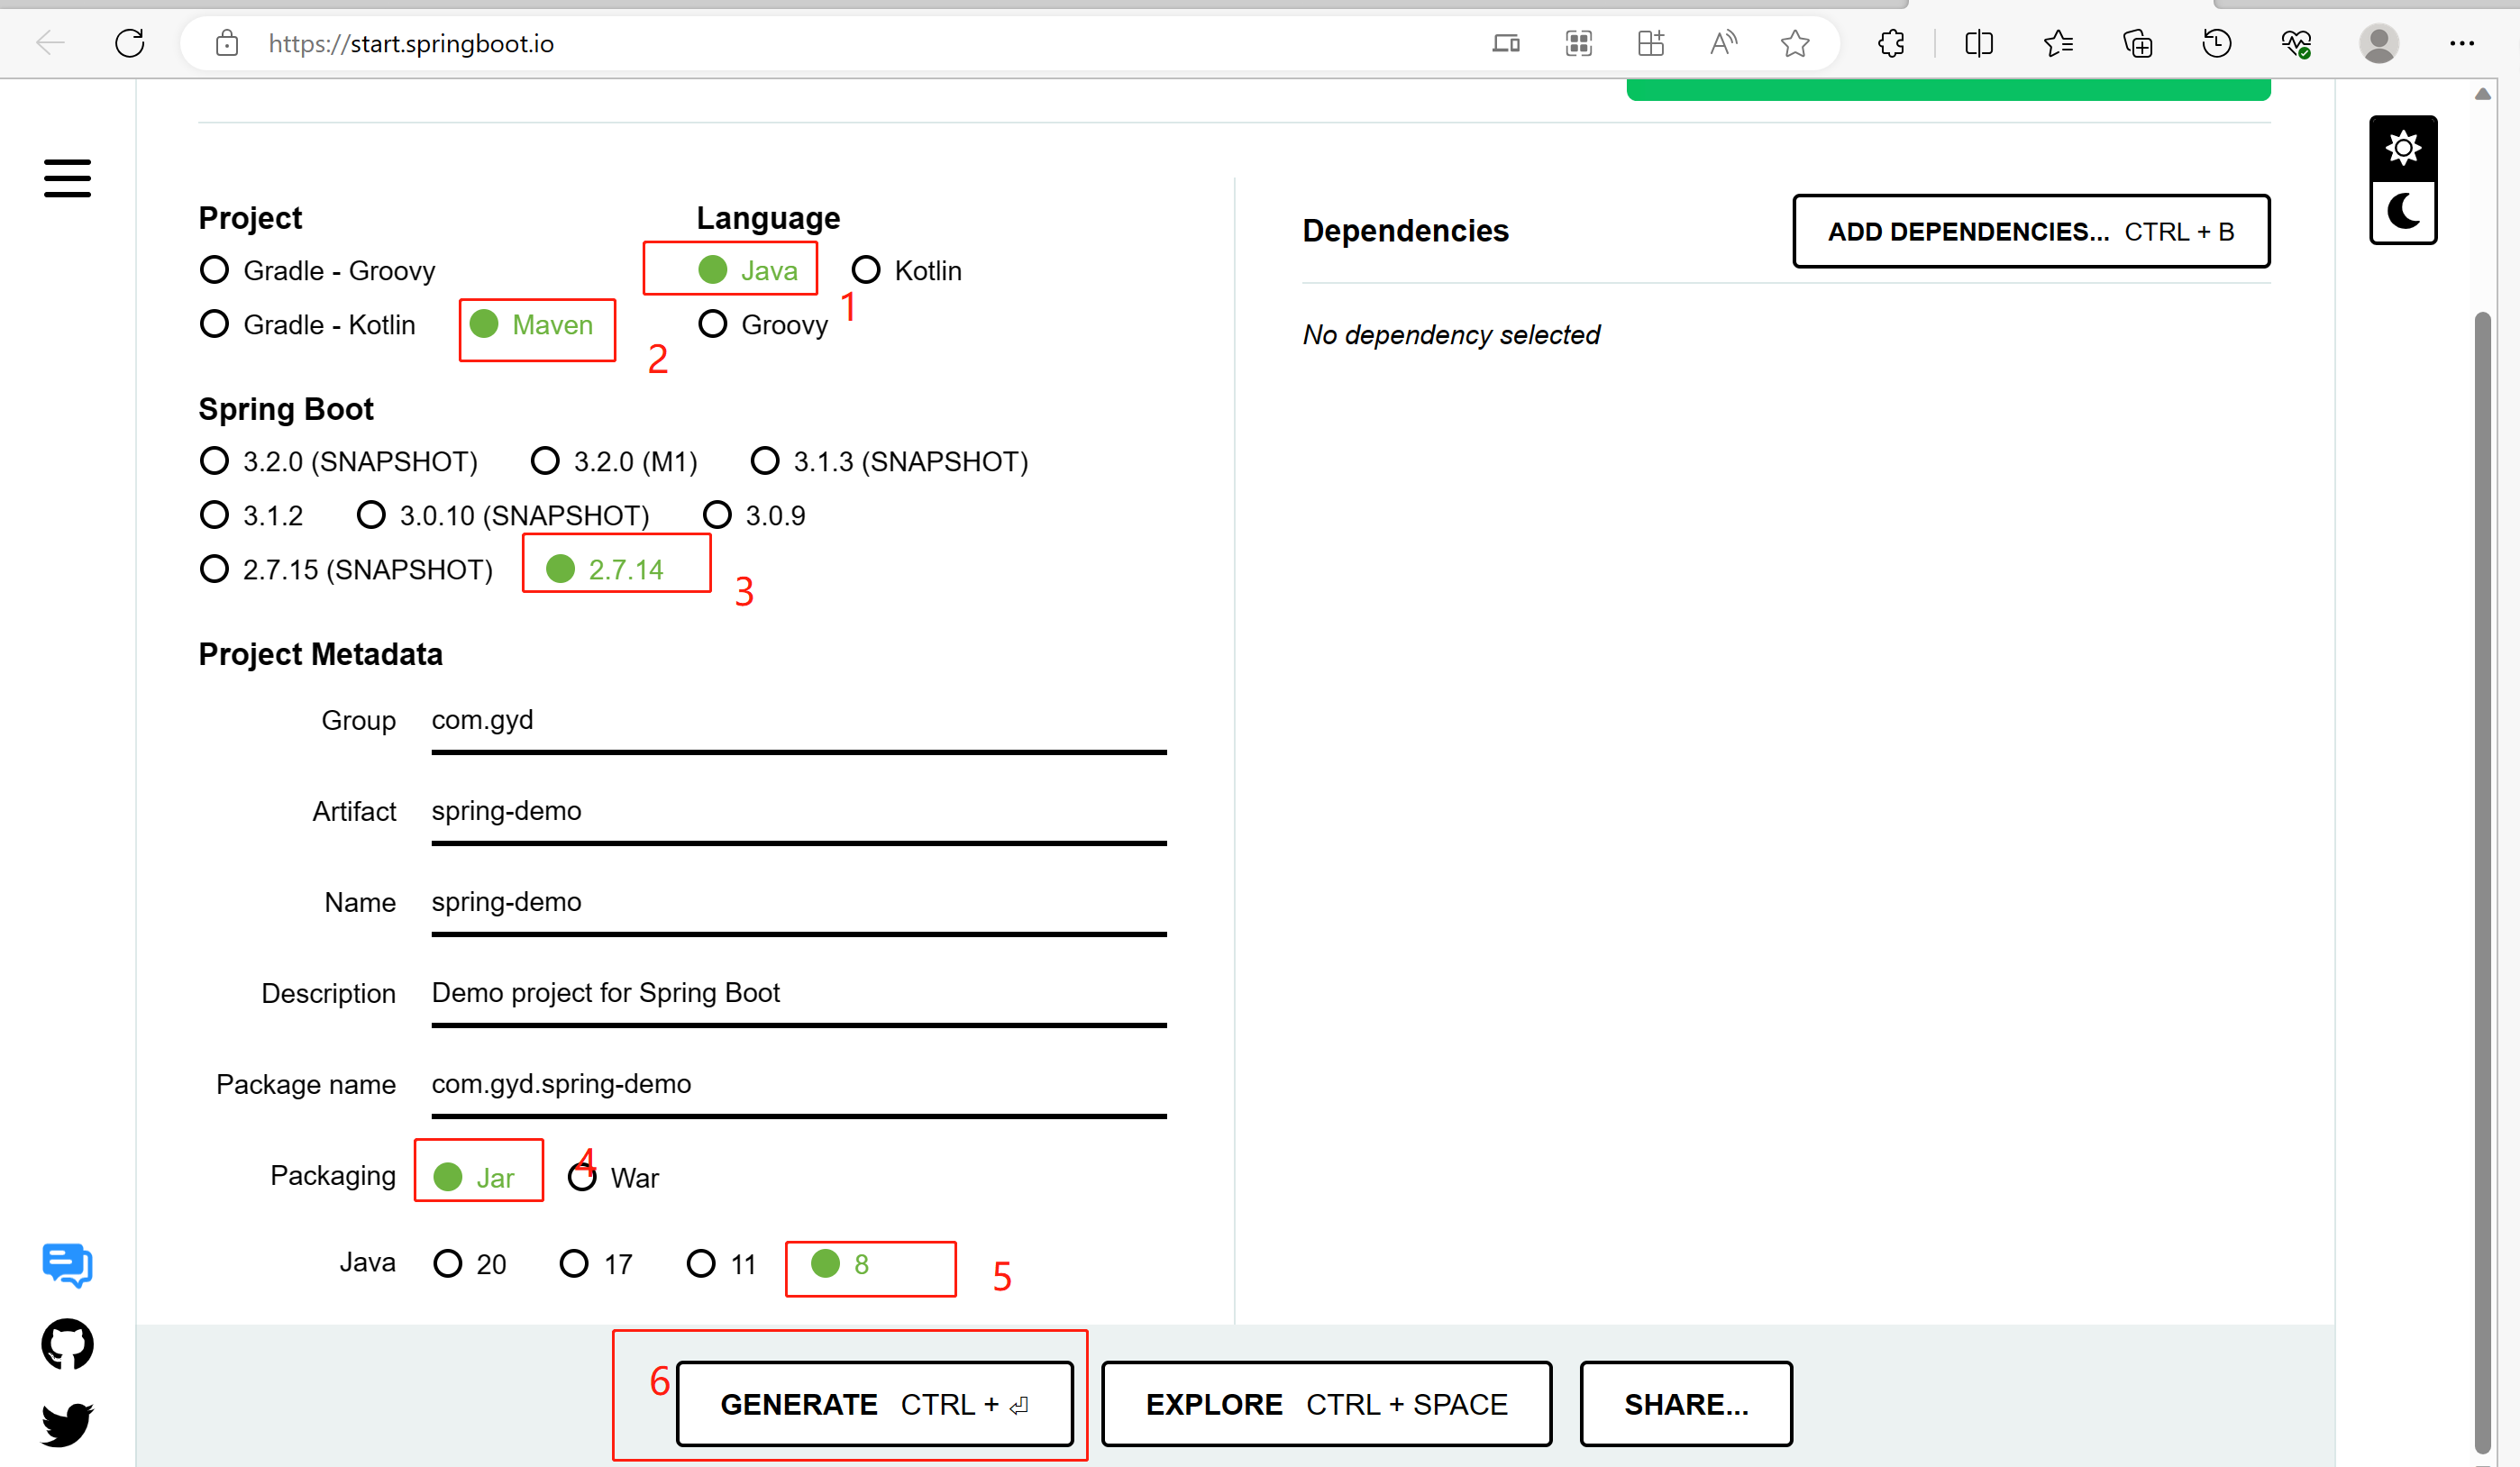Click the QR code grid icon in address bar
This screenshot has height=1467, width=2520.
(1578, 43)
